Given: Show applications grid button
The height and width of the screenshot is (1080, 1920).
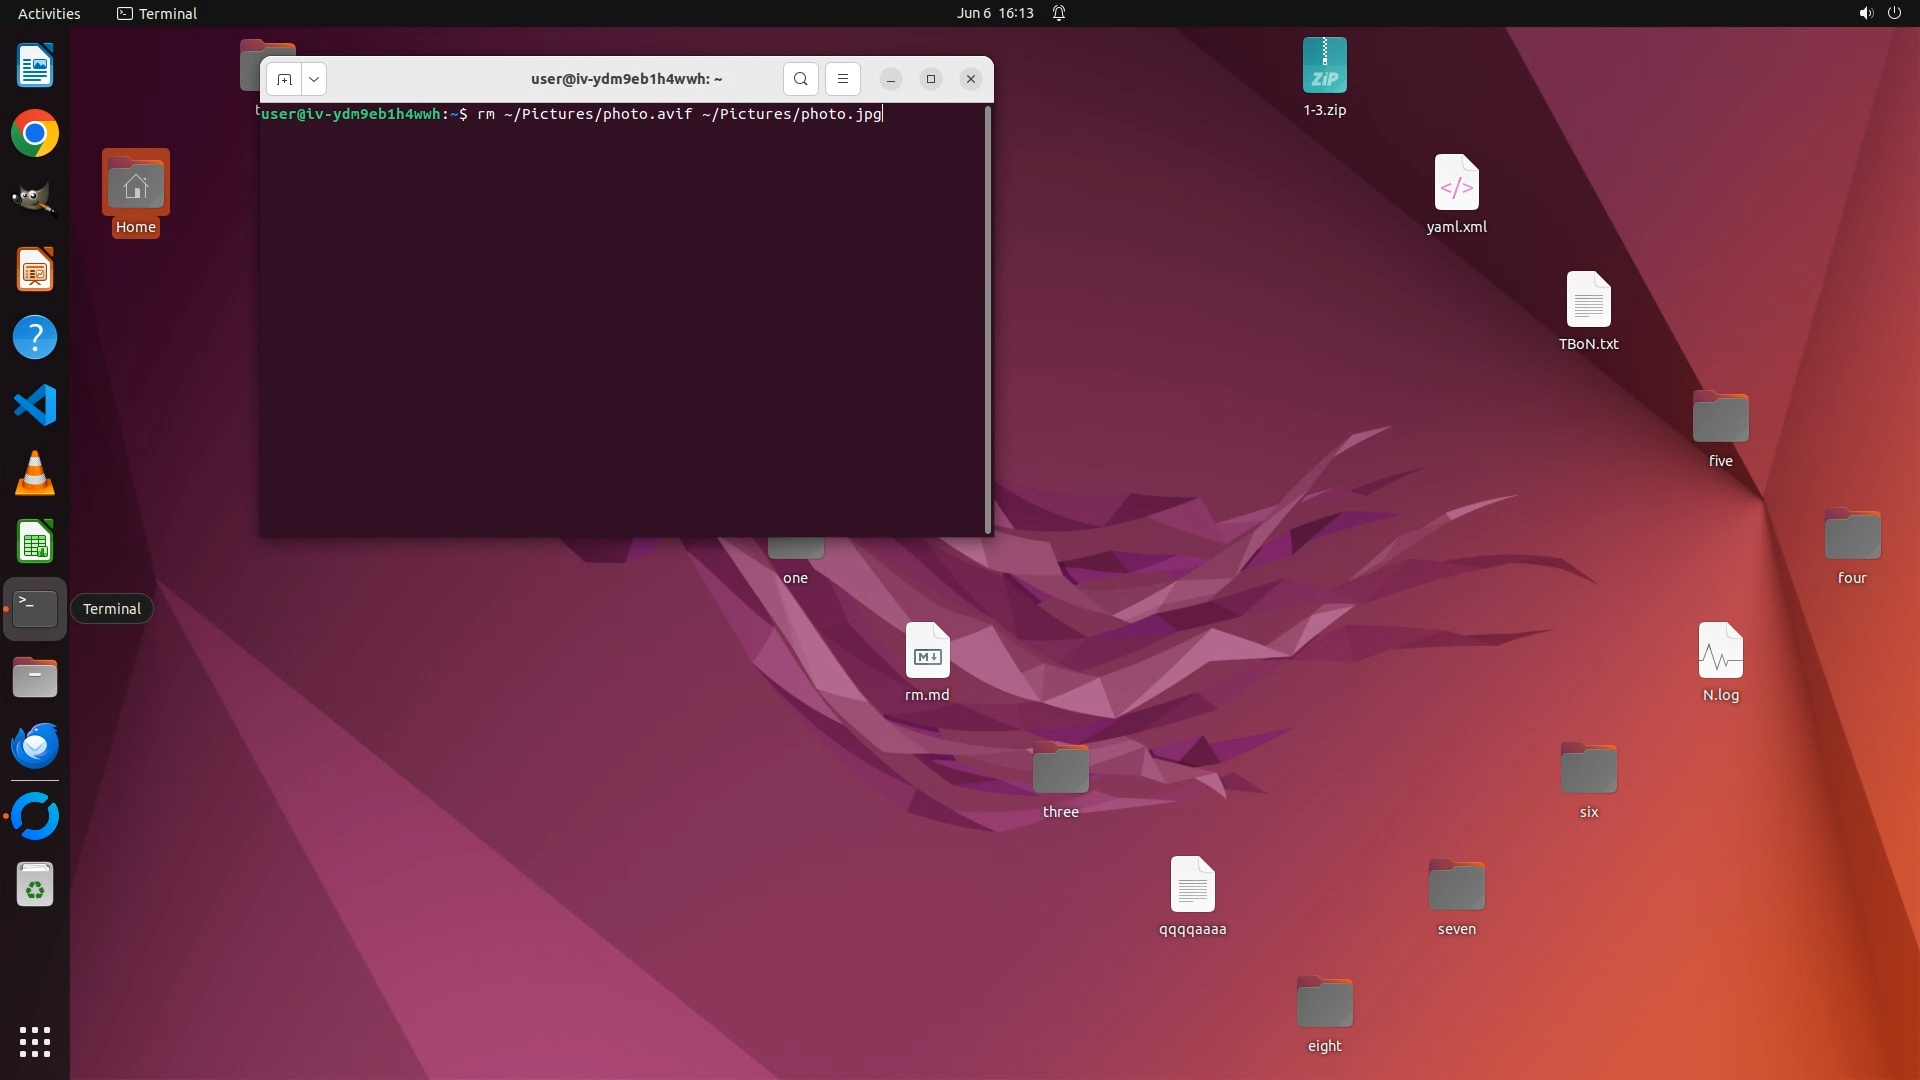Looking at the screenshot, I should click(x=35, y=1042).
